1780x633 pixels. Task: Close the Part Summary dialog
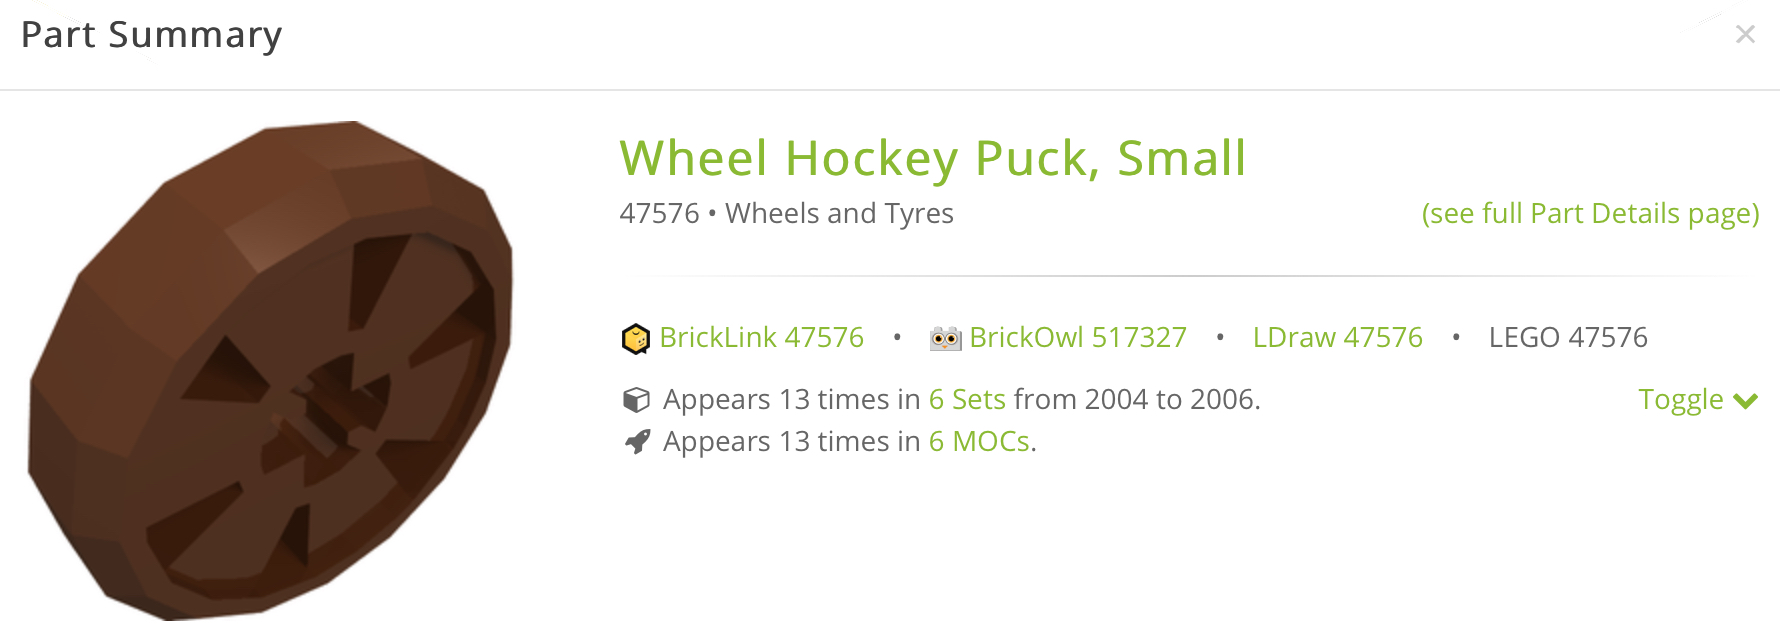tap(1745, 35)
